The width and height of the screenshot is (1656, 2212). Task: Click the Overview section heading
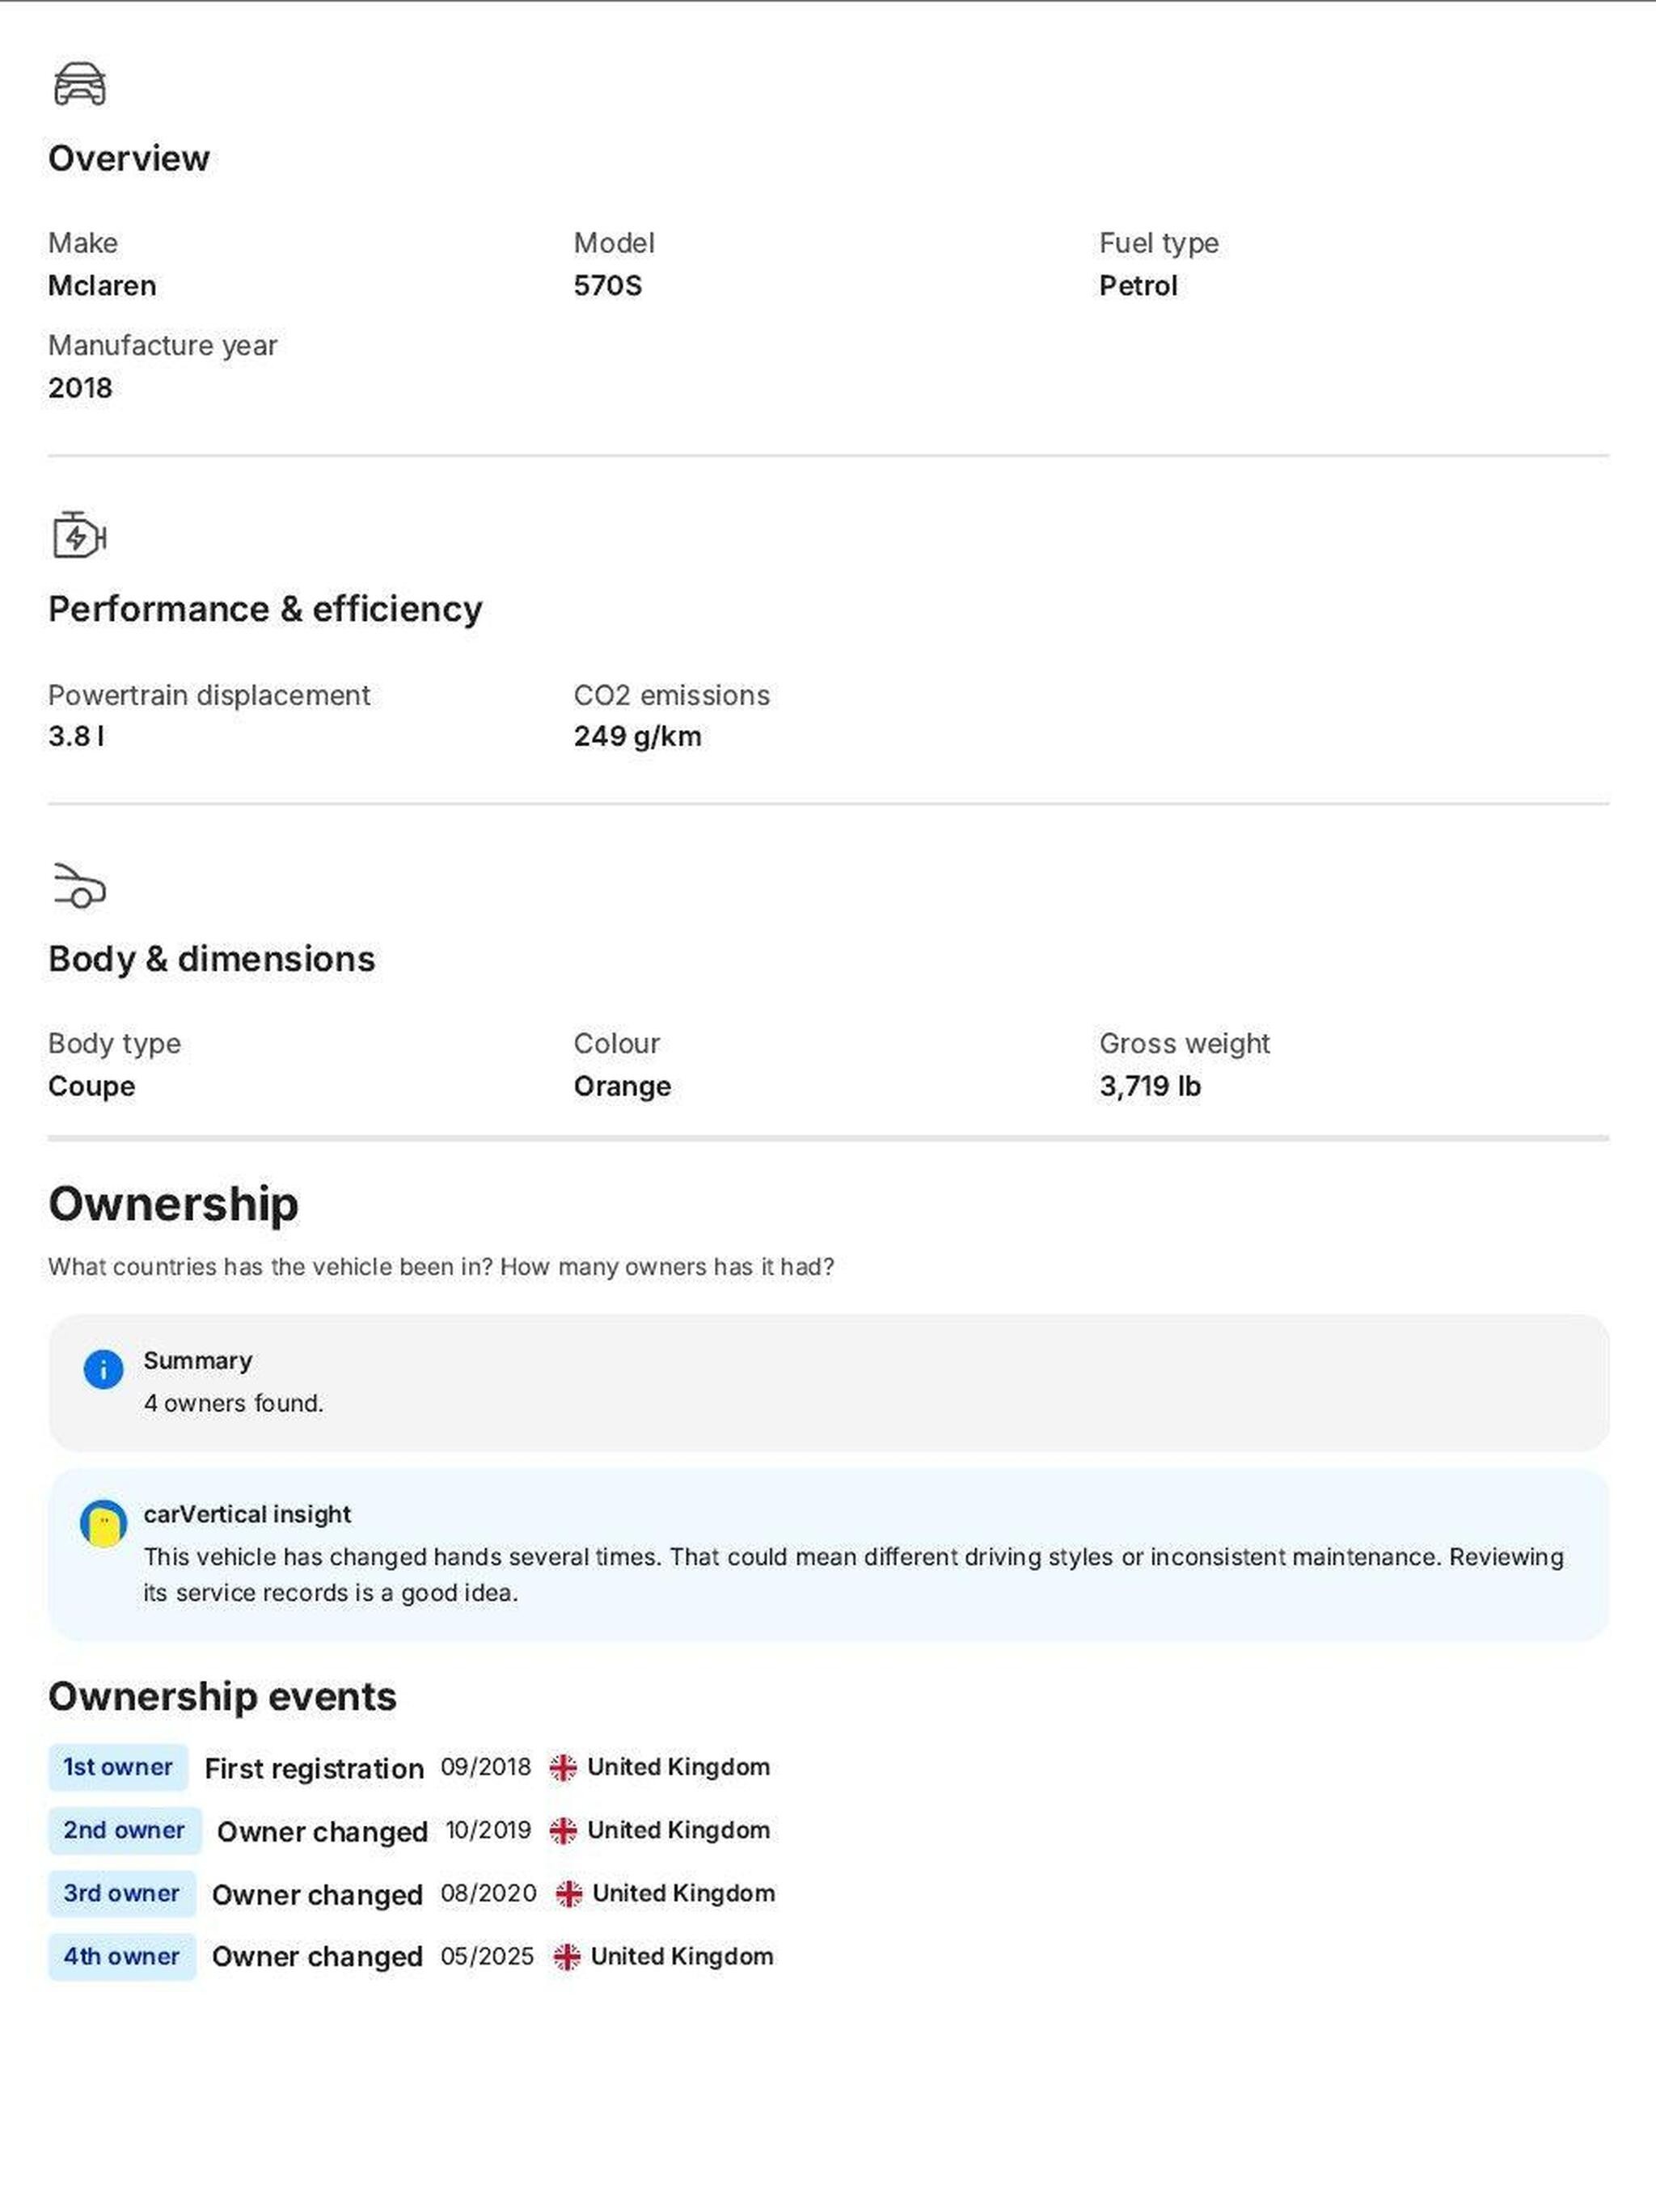coord(129,158)
